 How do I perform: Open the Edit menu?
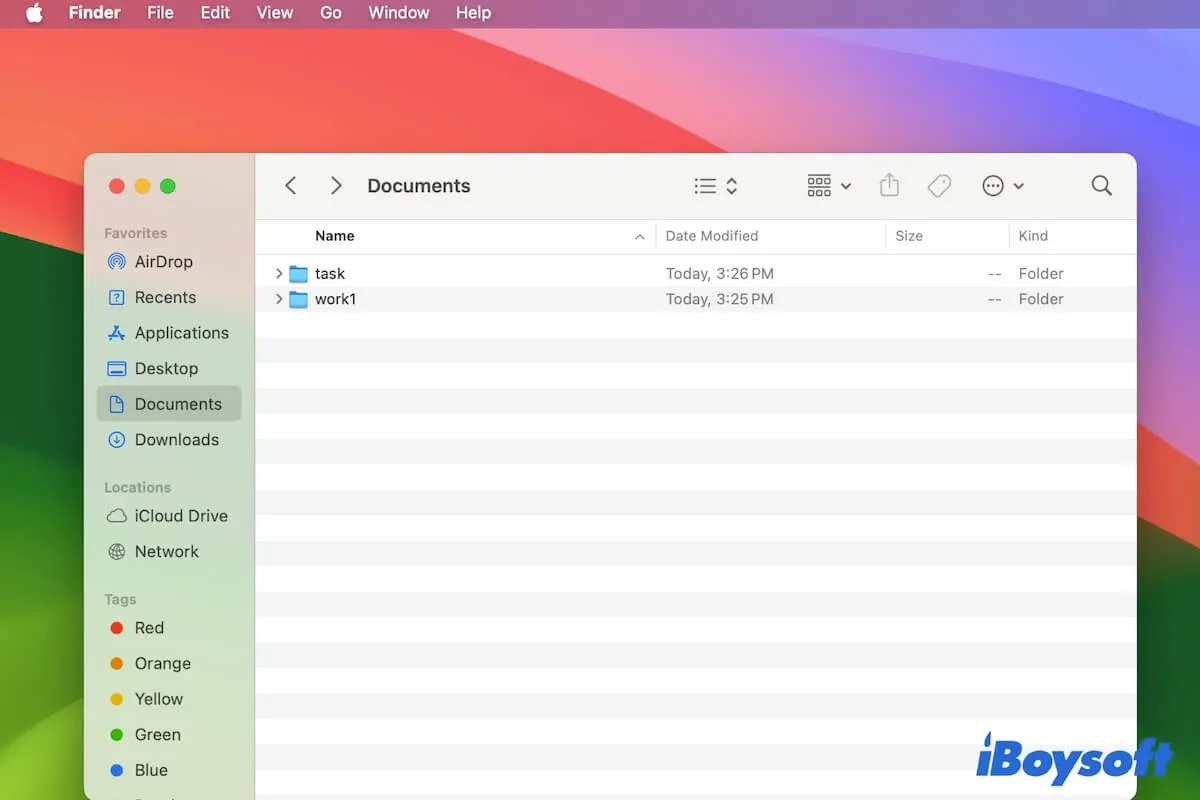[215, 13]
